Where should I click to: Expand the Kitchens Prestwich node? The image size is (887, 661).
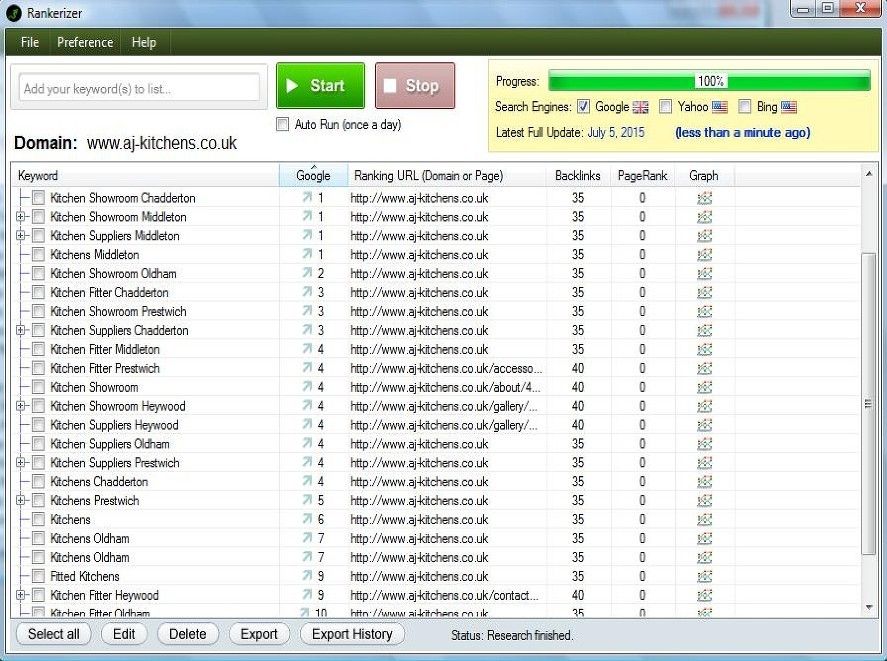(x=20, y=500)
